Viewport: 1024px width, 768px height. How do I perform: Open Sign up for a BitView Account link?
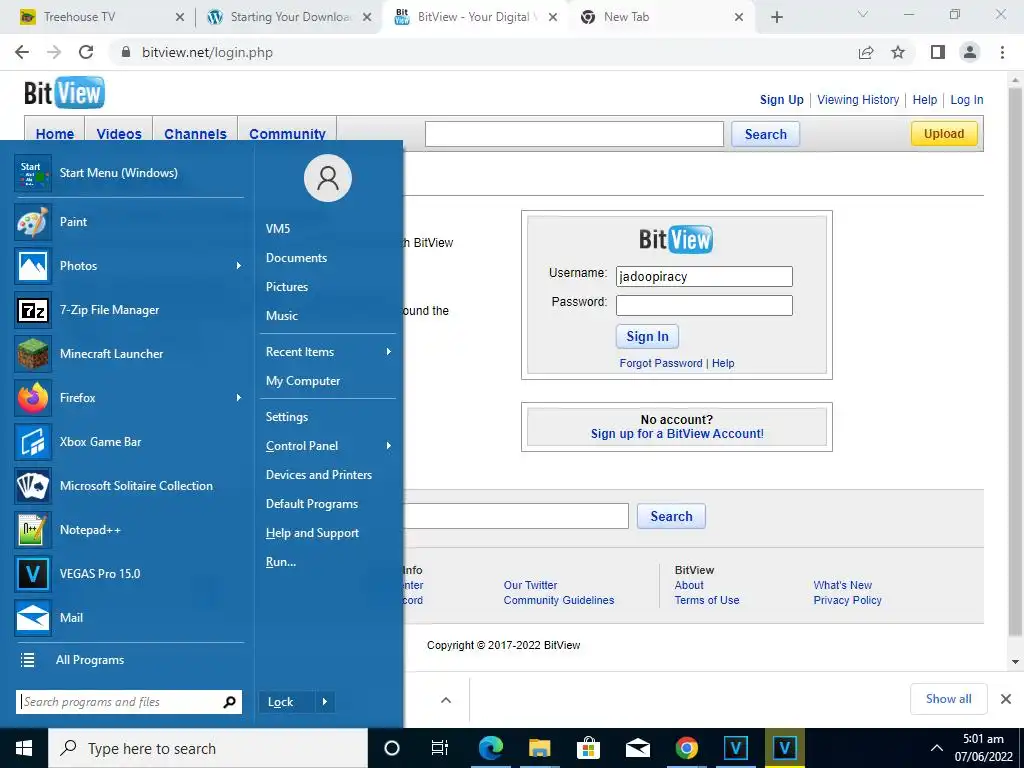click(x=677, y=434)
